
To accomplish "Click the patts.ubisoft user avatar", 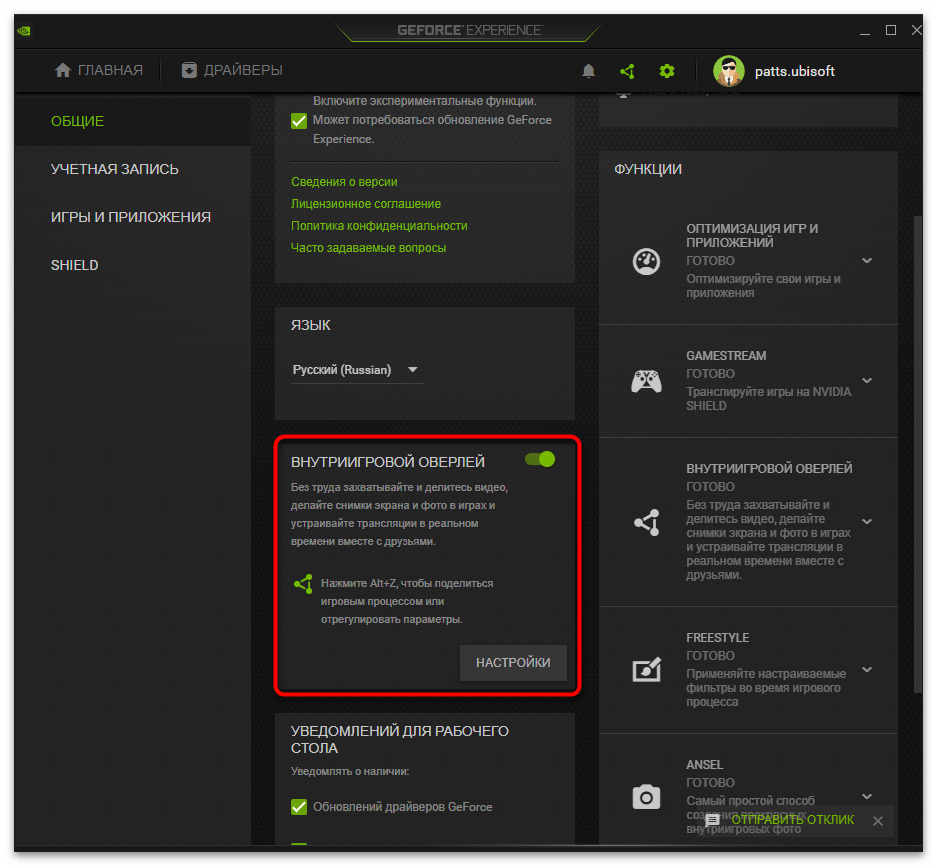I will [728, 71].
